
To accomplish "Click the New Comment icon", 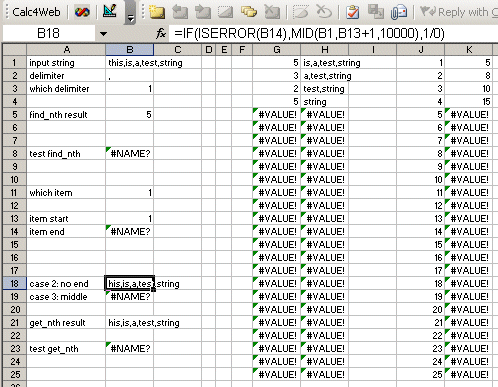I will pyautogui.click(x=157, y=12).
